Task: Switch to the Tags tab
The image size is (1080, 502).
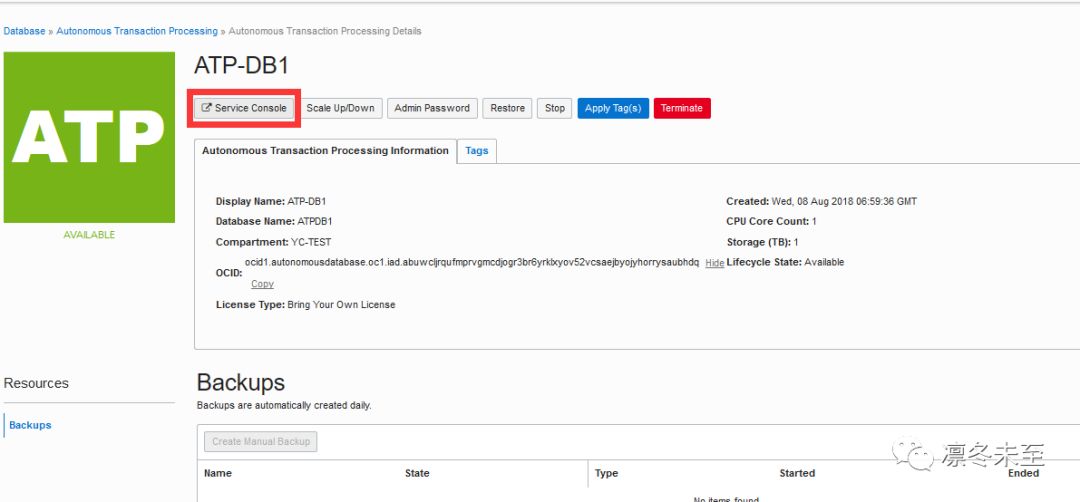Action: coord(477,151)
